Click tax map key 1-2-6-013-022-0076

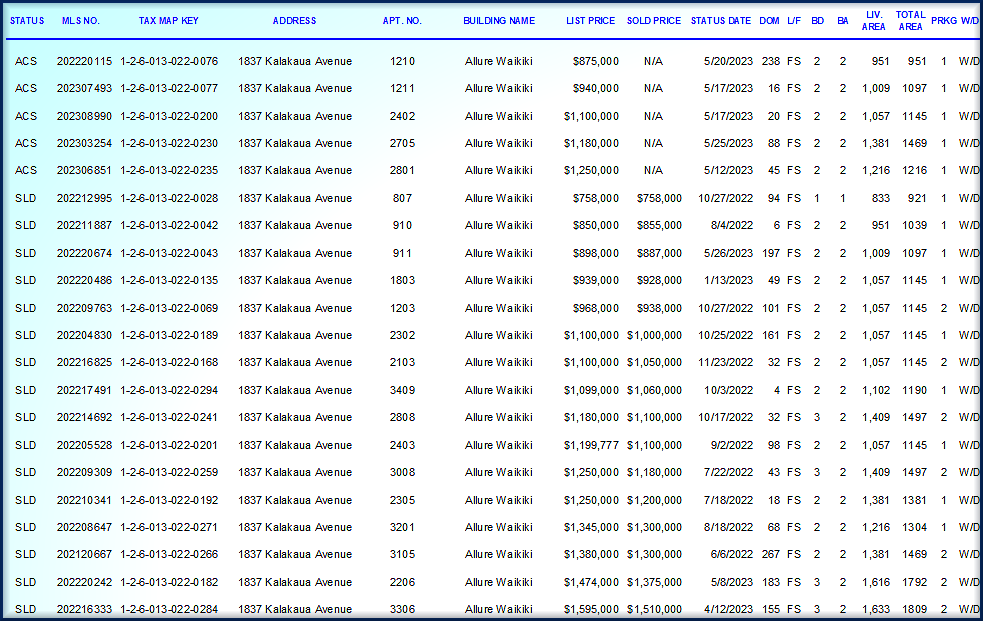[169, 61]
